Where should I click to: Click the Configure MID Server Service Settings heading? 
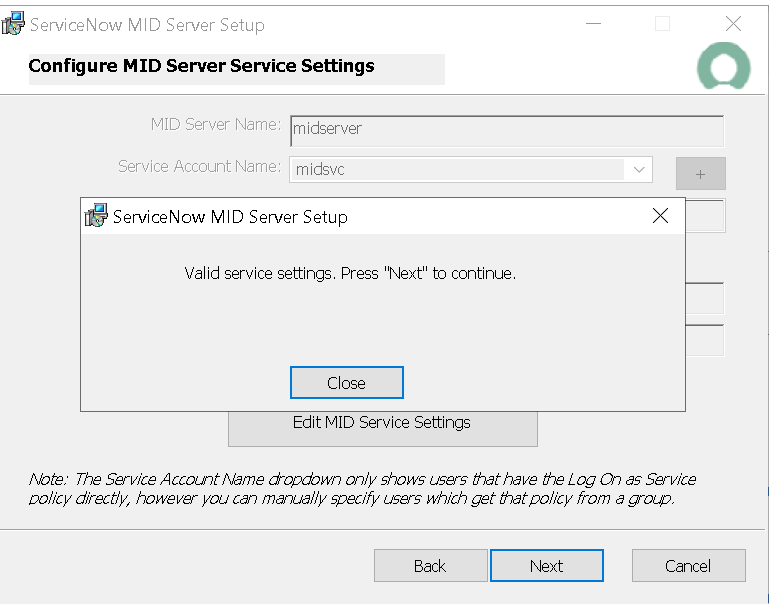click(x=202, y=67)
